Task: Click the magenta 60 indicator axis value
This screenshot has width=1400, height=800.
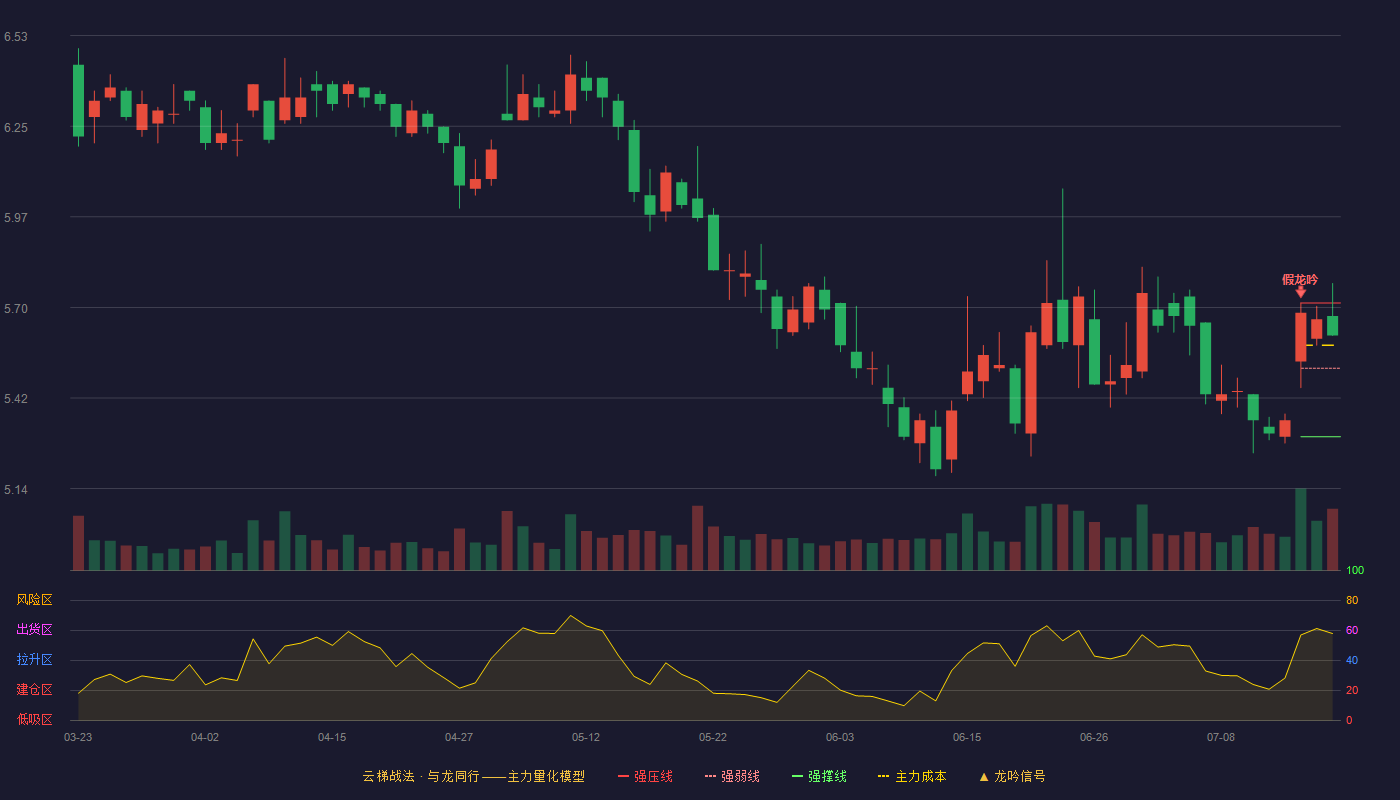Action: click(1352, 630)
